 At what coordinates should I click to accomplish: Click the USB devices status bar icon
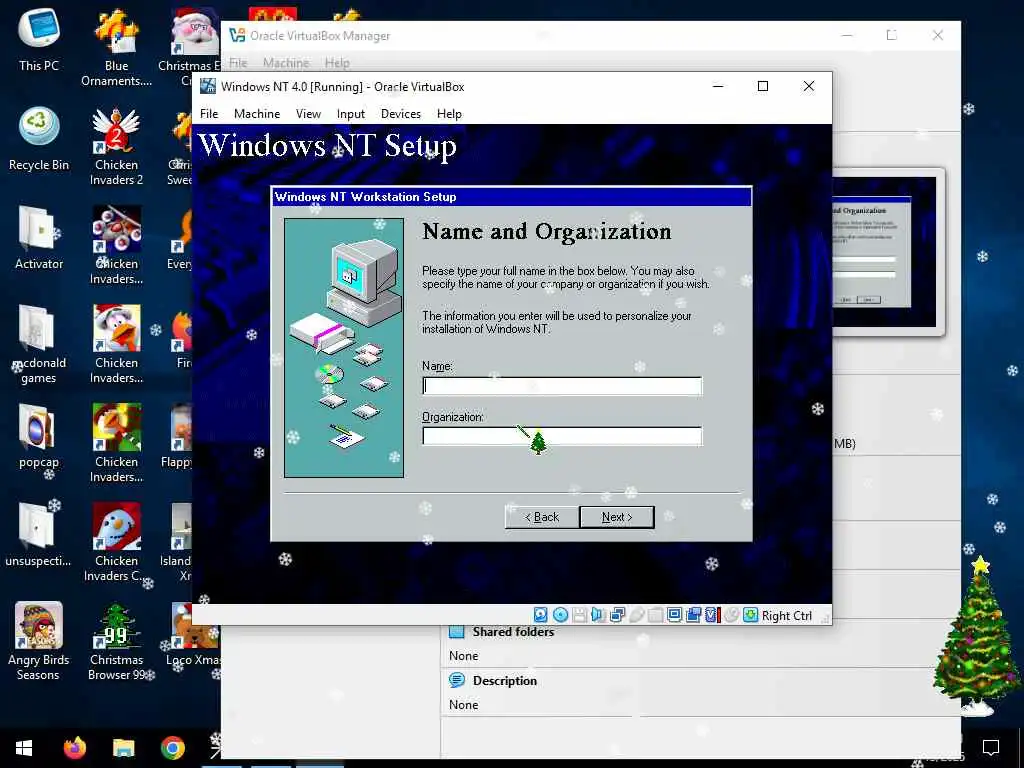[637, 615]
